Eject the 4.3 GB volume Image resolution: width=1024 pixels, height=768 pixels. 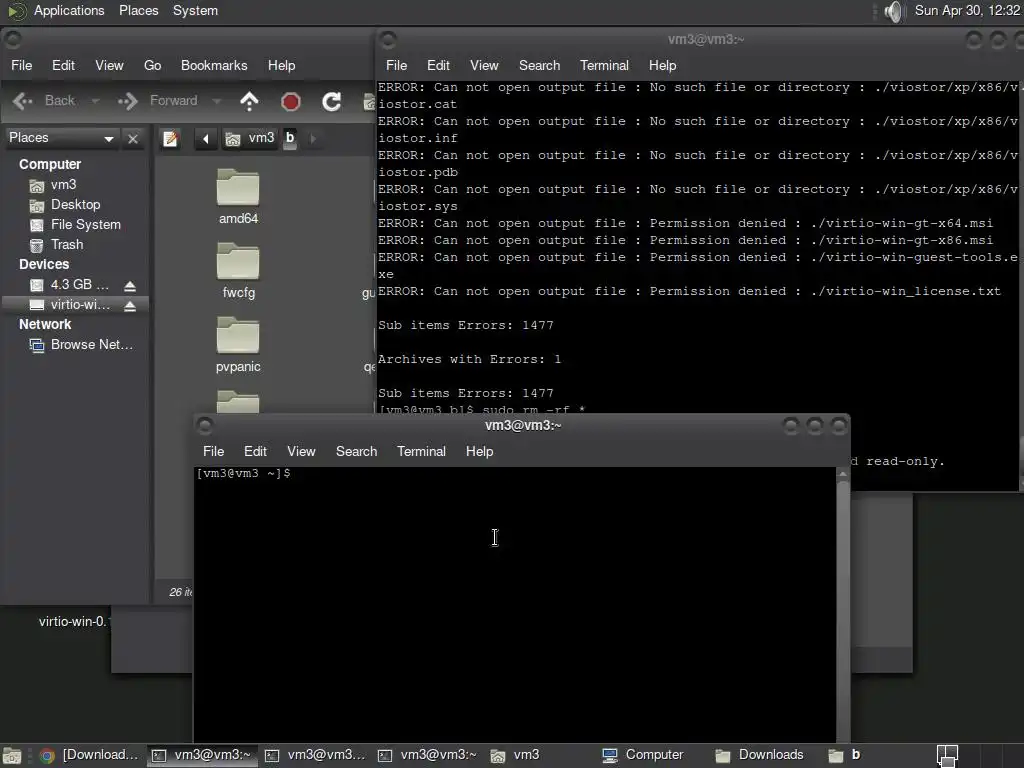[130, 286]
